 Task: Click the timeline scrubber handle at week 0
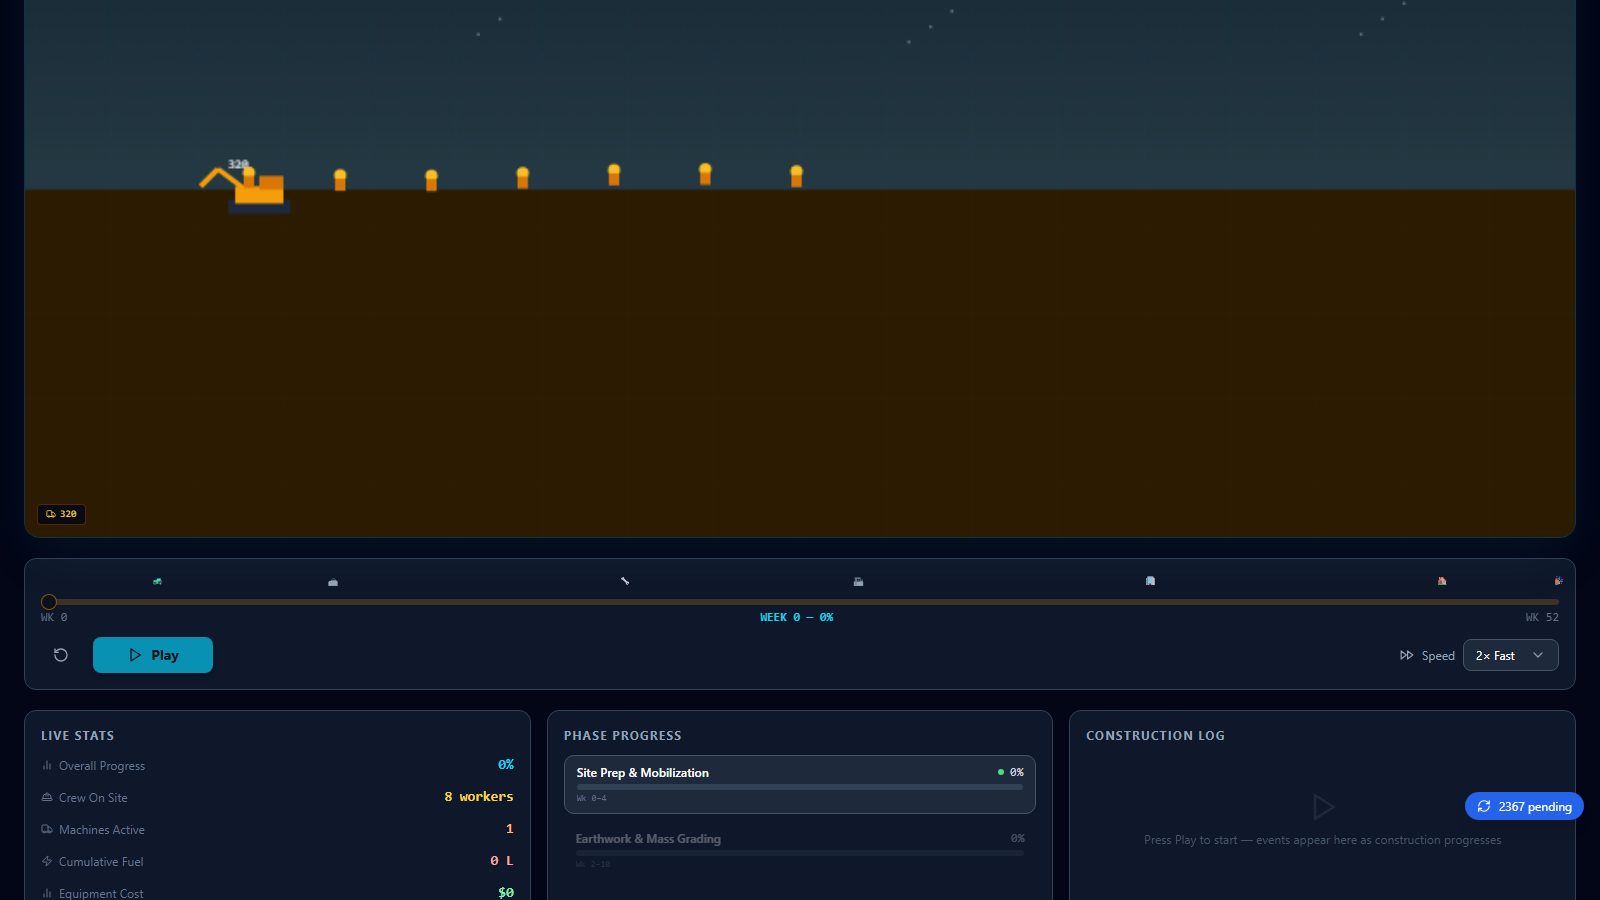pos(49,602)
